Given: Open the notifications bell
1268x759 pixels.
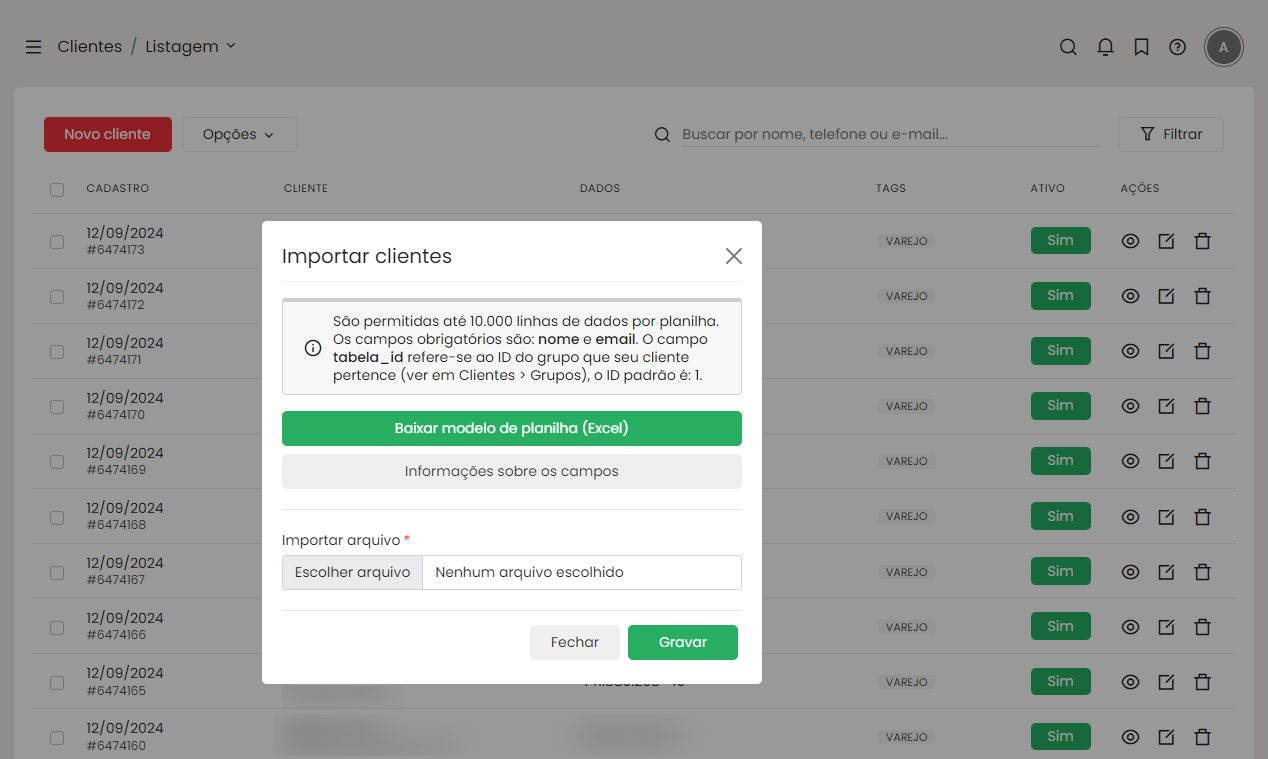Looking at the screenshot, I should click(x=1105, y=47).
